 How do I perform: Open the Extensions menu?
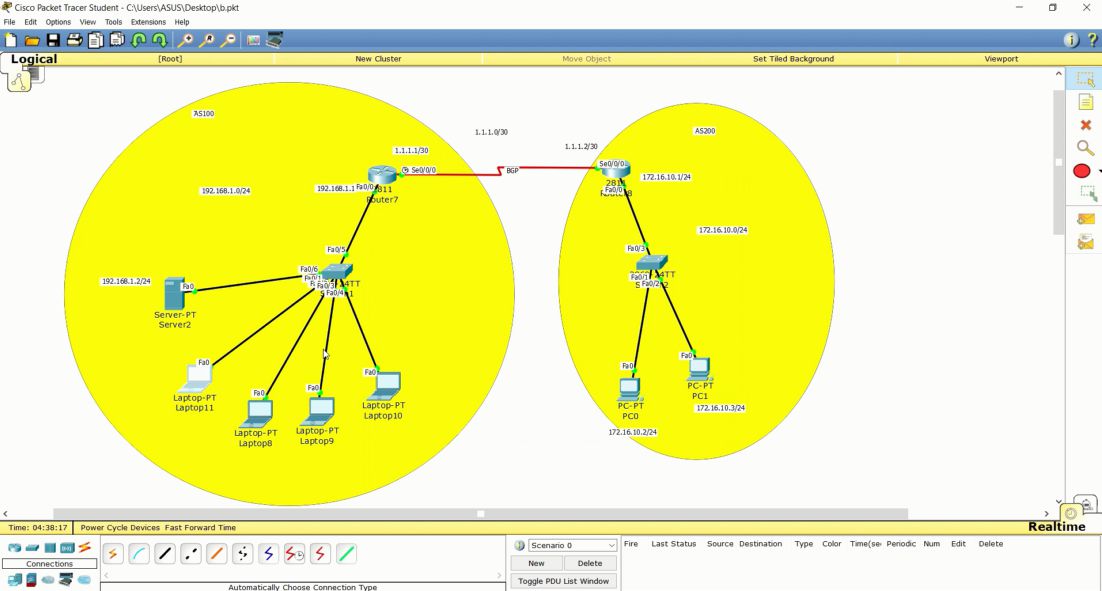[148, 21]
